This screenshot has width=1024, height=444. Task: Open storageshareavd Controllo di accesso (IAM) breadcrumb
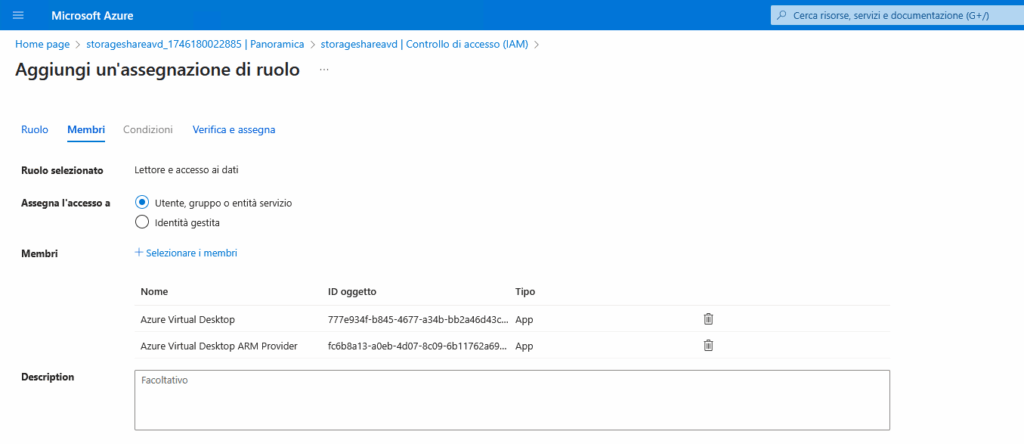pos(424,45)
